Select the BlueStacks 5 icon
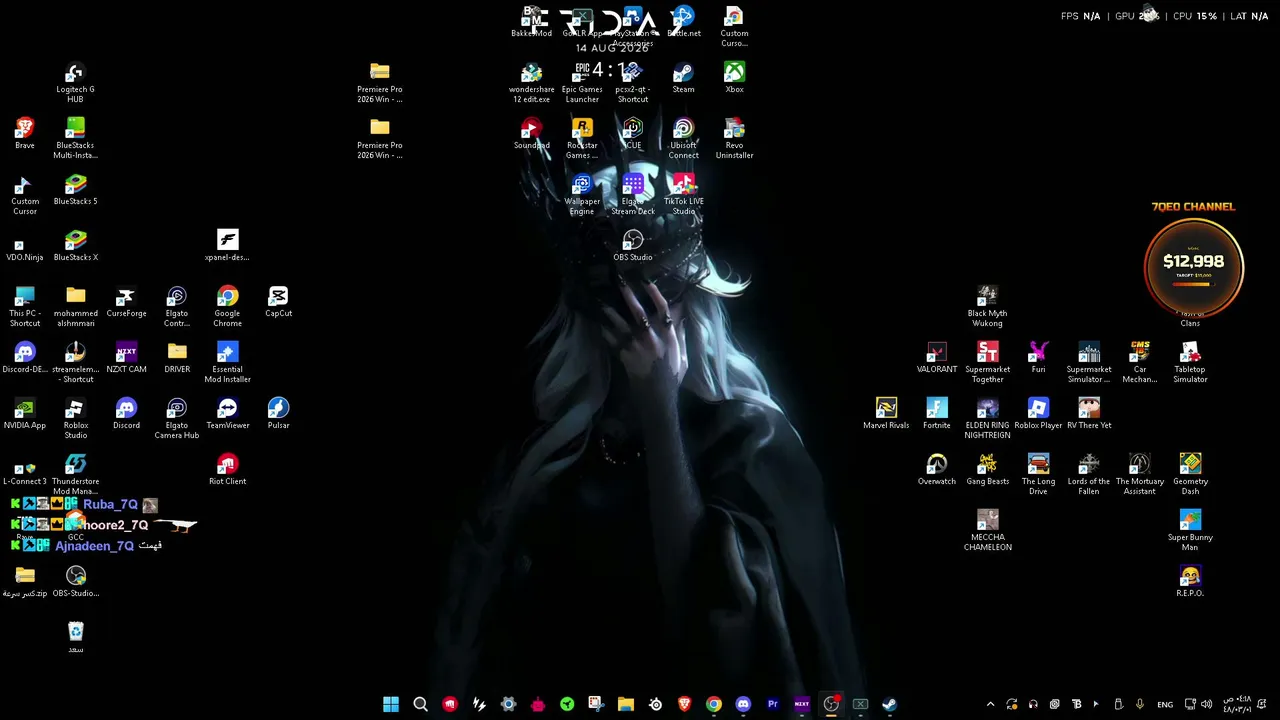This screenshot has width=1280, height=720. 75,190
